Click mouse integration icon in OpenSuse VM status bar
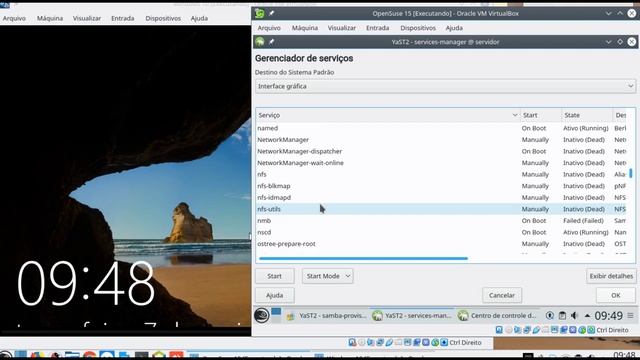Viewport: 640px width, 360px height. (582, 330)
